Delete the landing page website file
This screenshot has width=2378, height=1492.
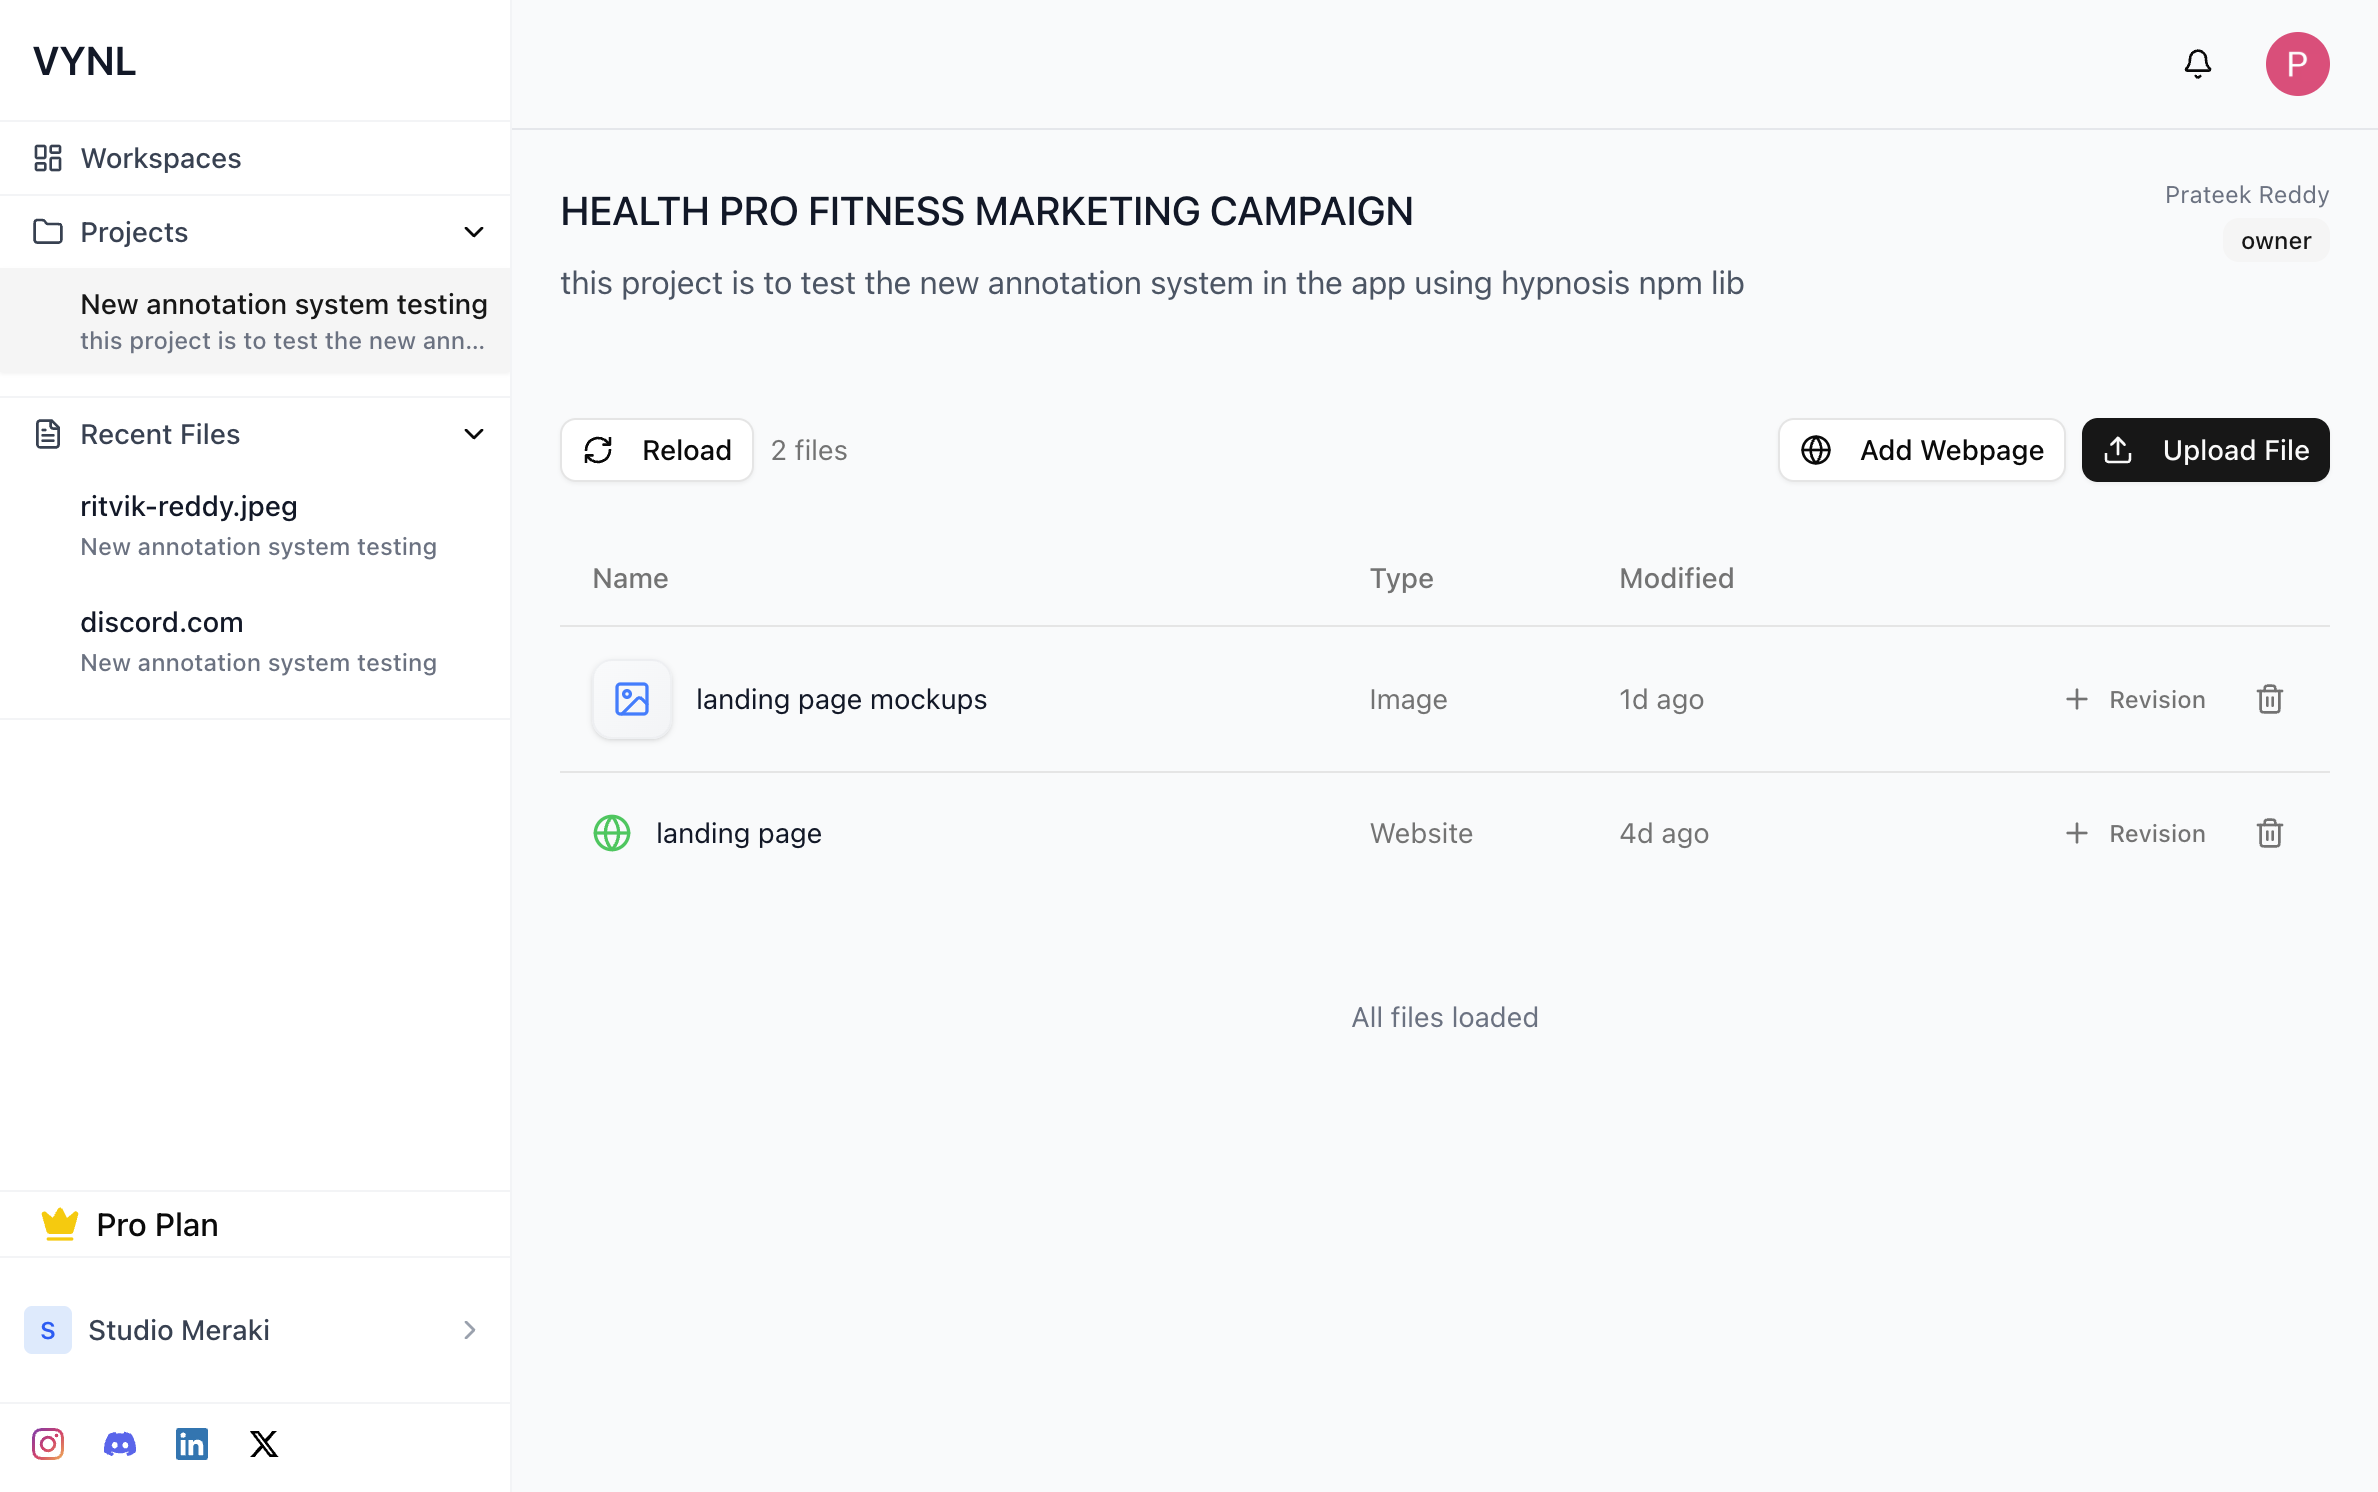click(2269, 833)
